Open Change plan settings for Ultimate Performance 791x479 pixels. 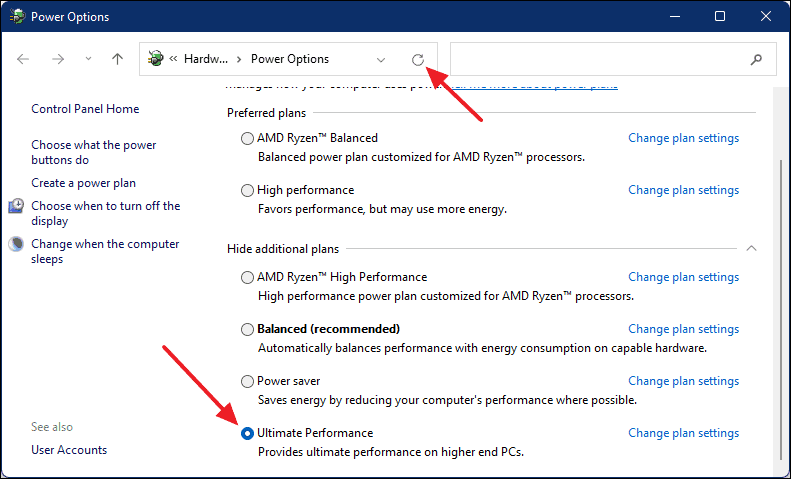(684, 433)
